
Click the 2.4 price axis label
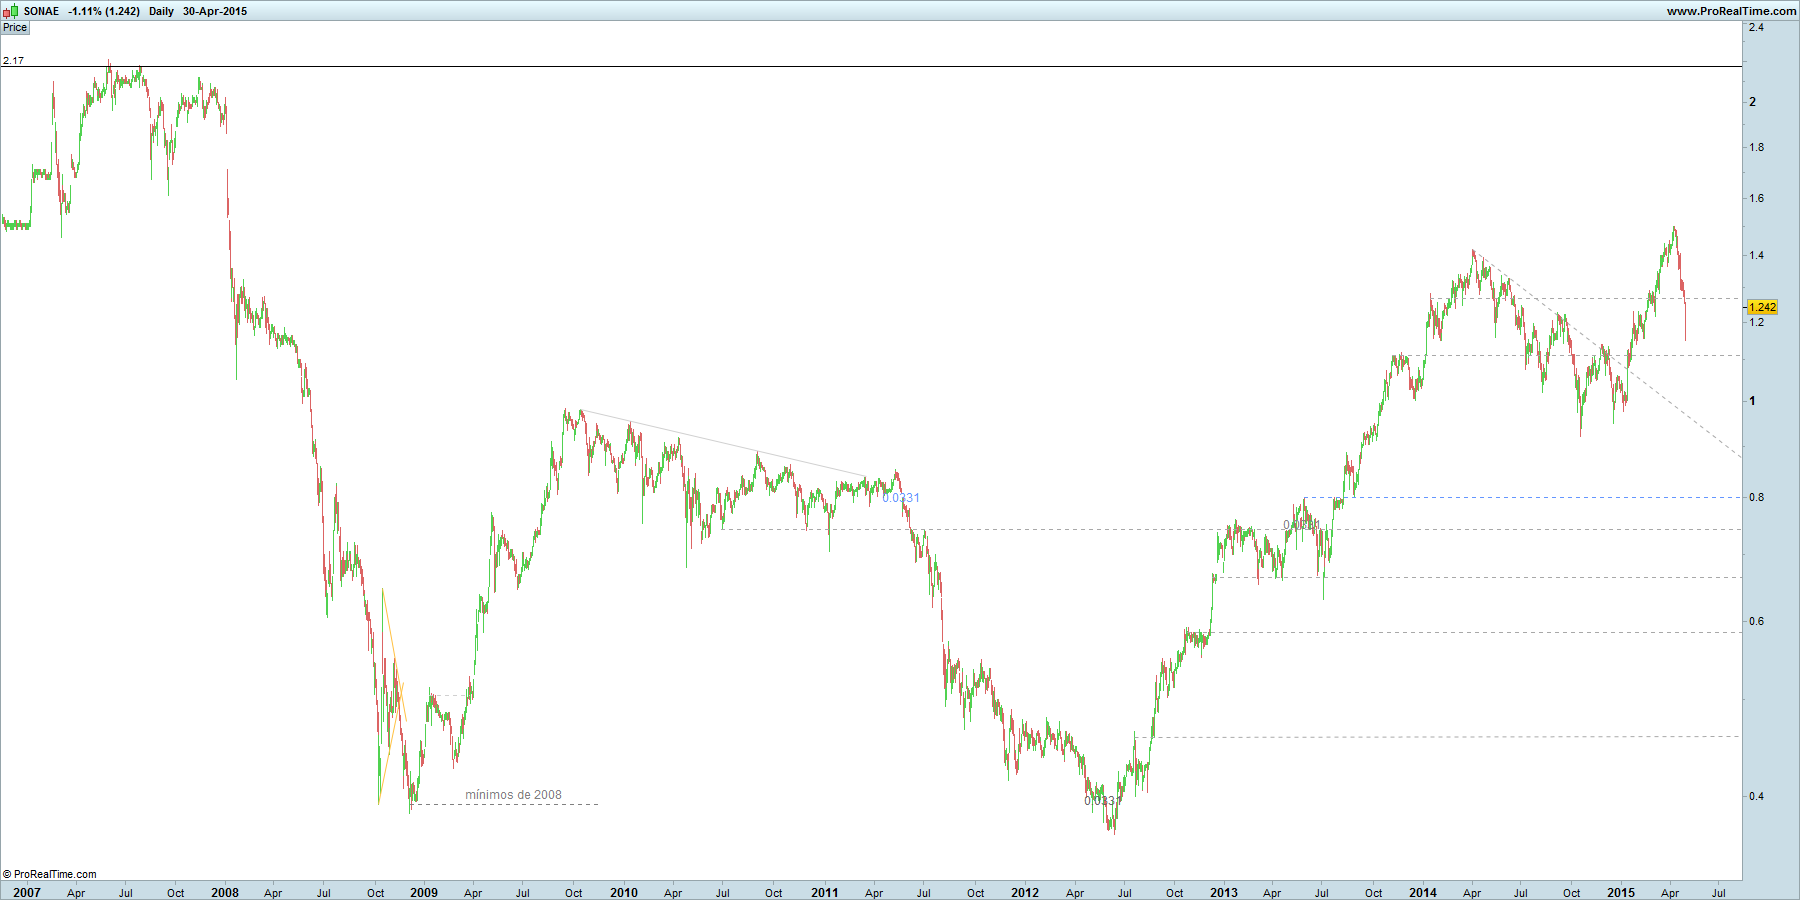pyautogui.click(x=1756, y=27)
